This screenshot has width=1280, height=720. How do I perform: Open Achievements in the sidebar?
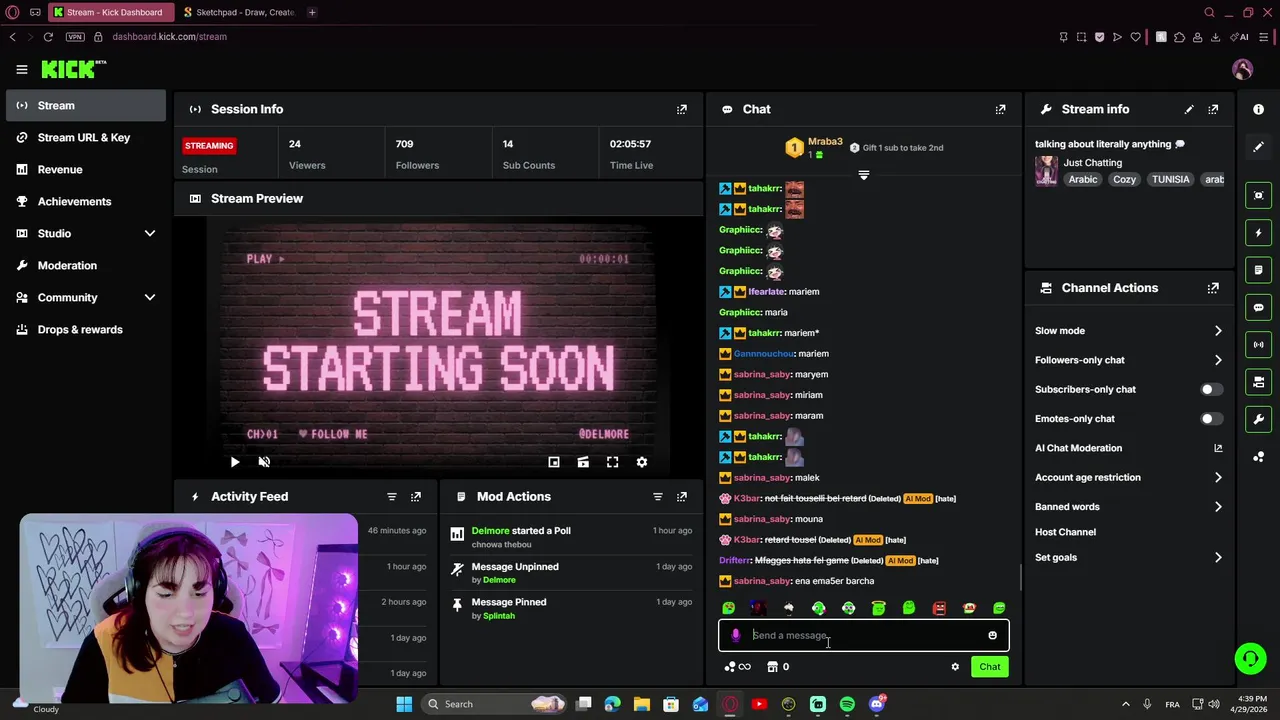tap(85, 201)
